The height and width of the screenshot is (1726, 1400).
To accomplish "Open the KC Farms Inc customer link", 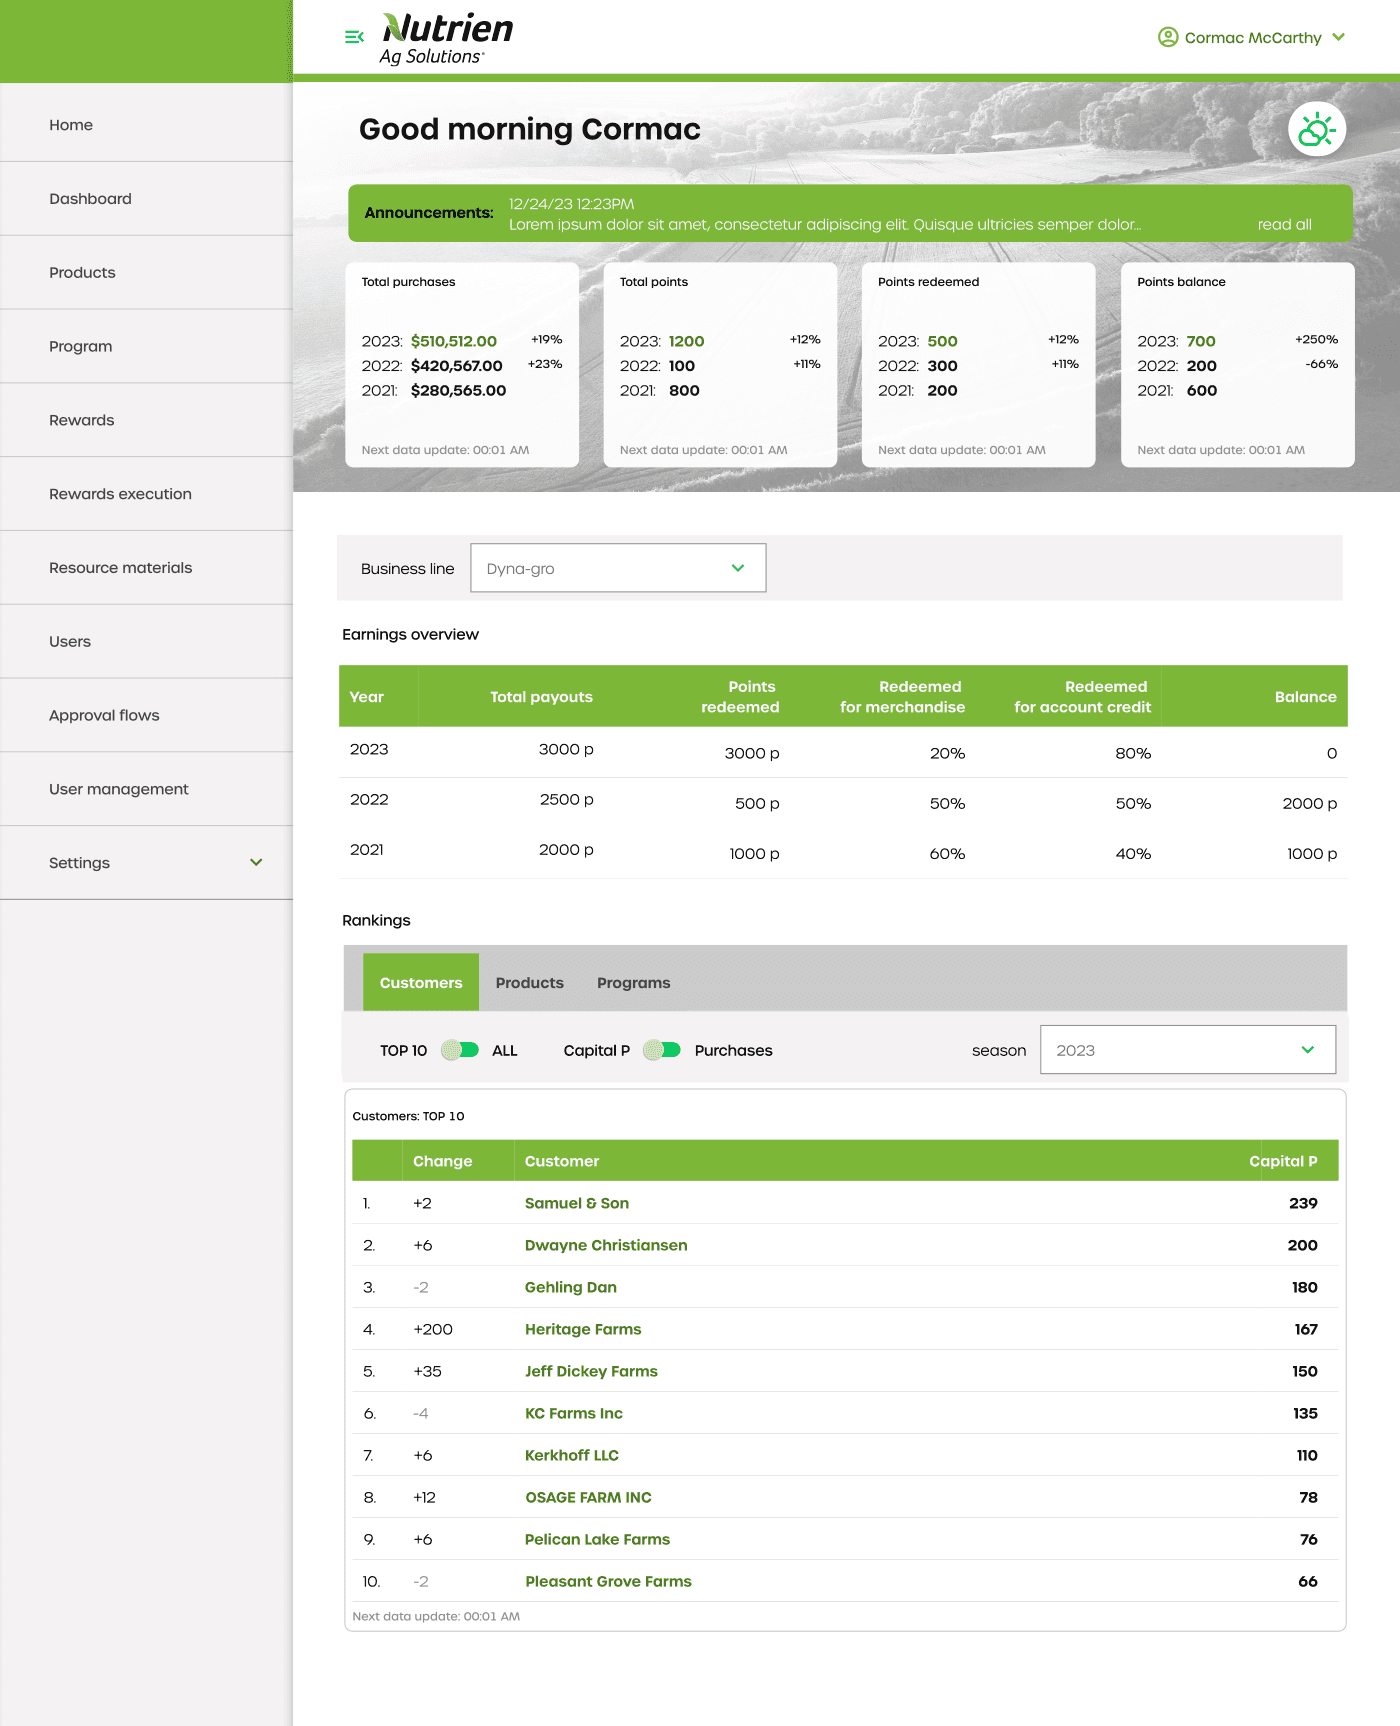I will point(574,1413).
